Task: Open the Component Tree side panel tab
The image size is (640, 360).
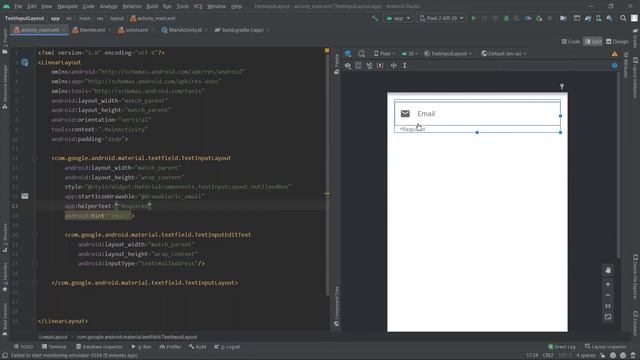Action: coord(337,306)
